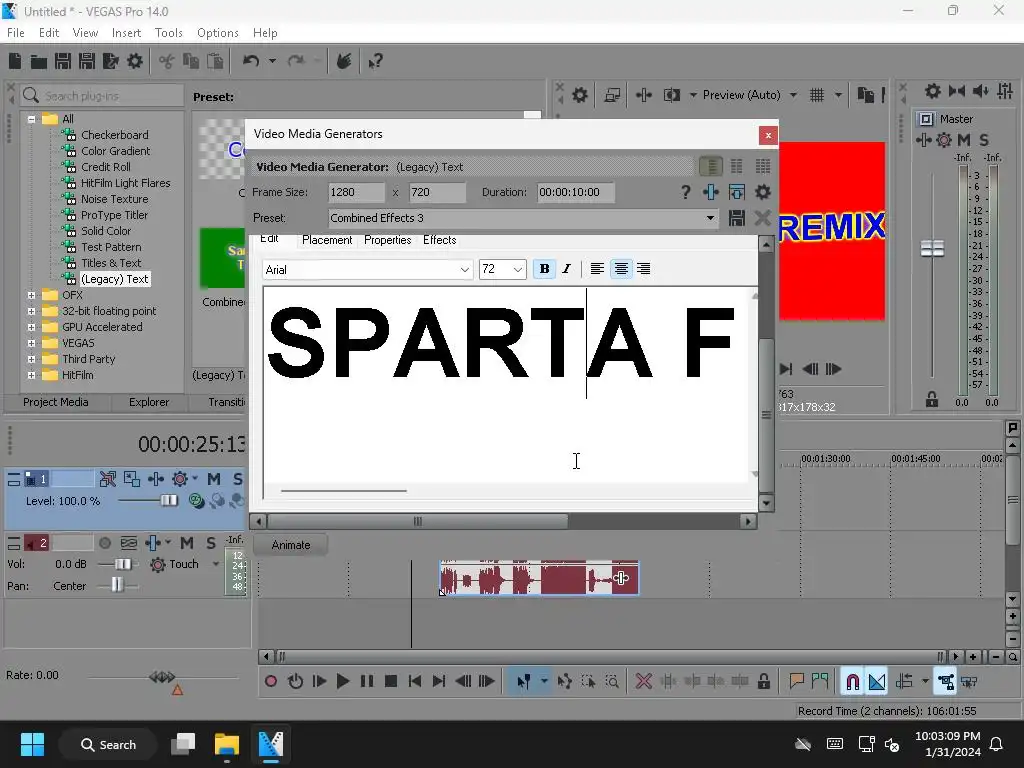This screenshot has height=768, width=1024.
Task: Switch to the Effects tab in generator
Action: tap(440, 240)
